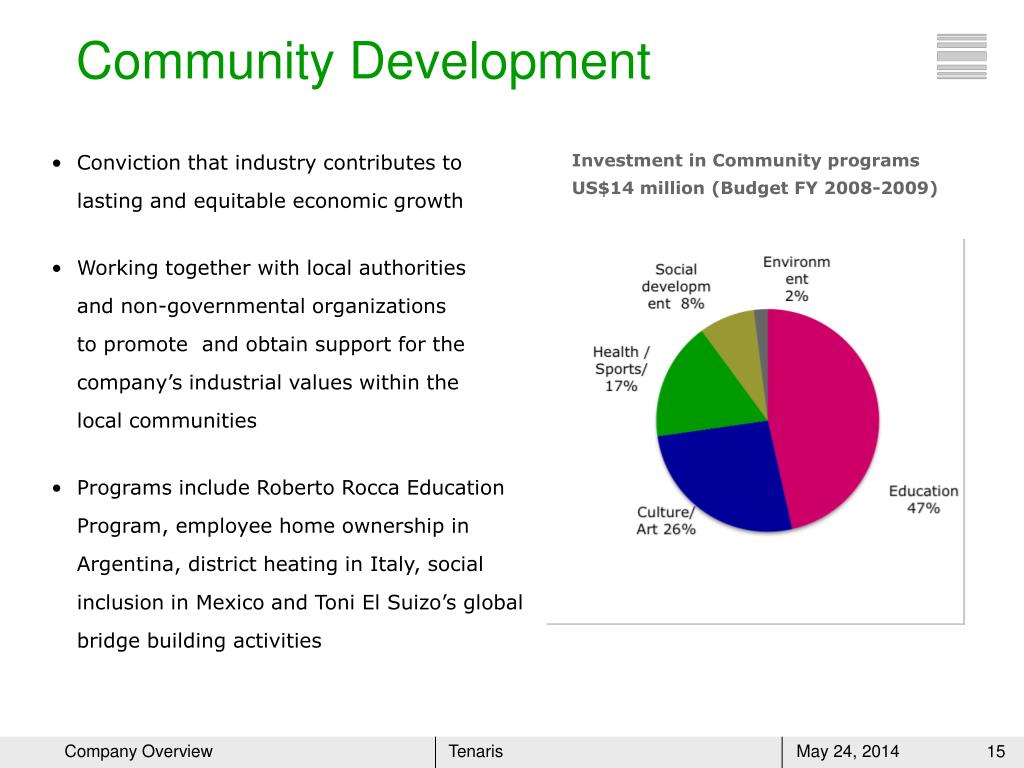Click the line 'to promote and obtain support for the'
The width and height of the screenshot is (1024, 768).
click(x=270, y=344)
